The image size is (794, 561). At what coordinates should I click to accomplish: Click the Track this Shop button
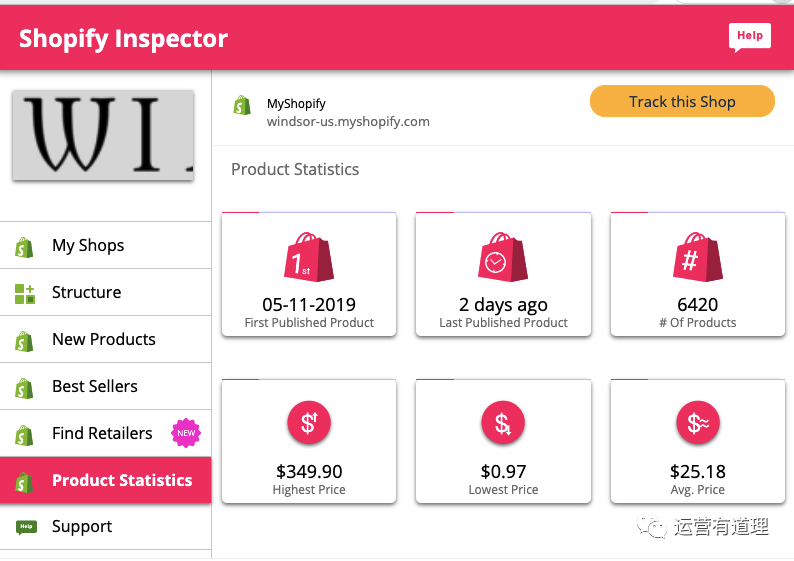point(682,101)
